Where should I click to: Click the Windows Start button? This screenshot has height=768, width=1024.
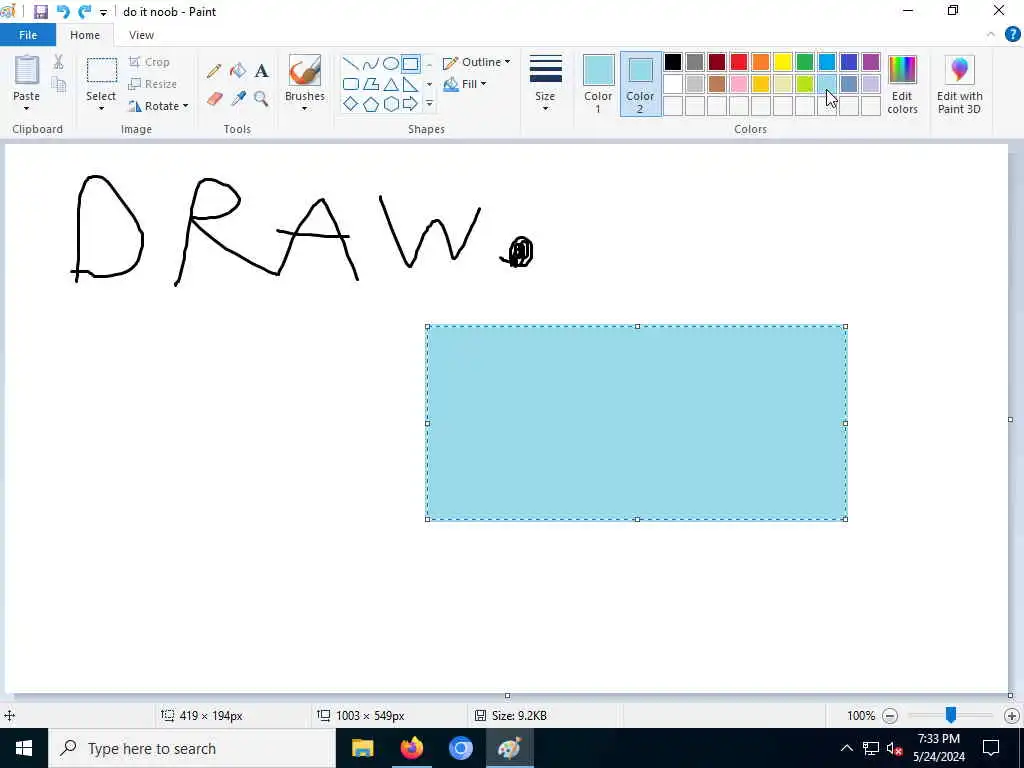24,748
